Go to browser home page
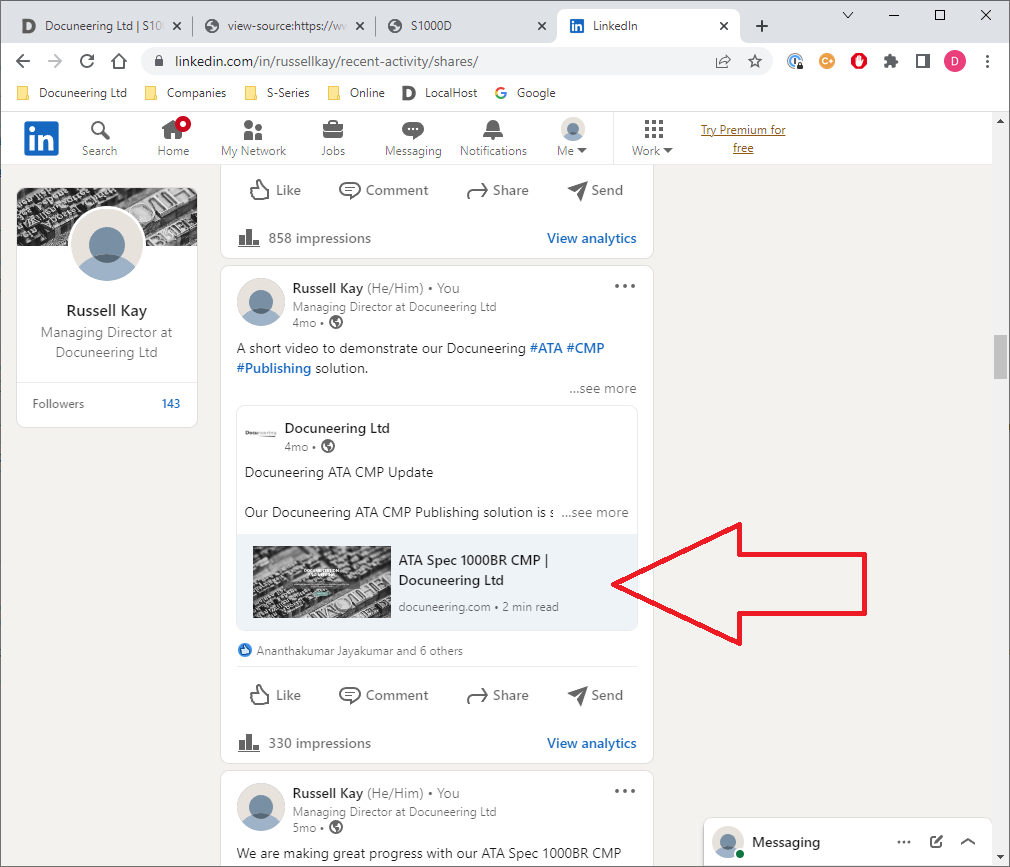 pos(119,61)
